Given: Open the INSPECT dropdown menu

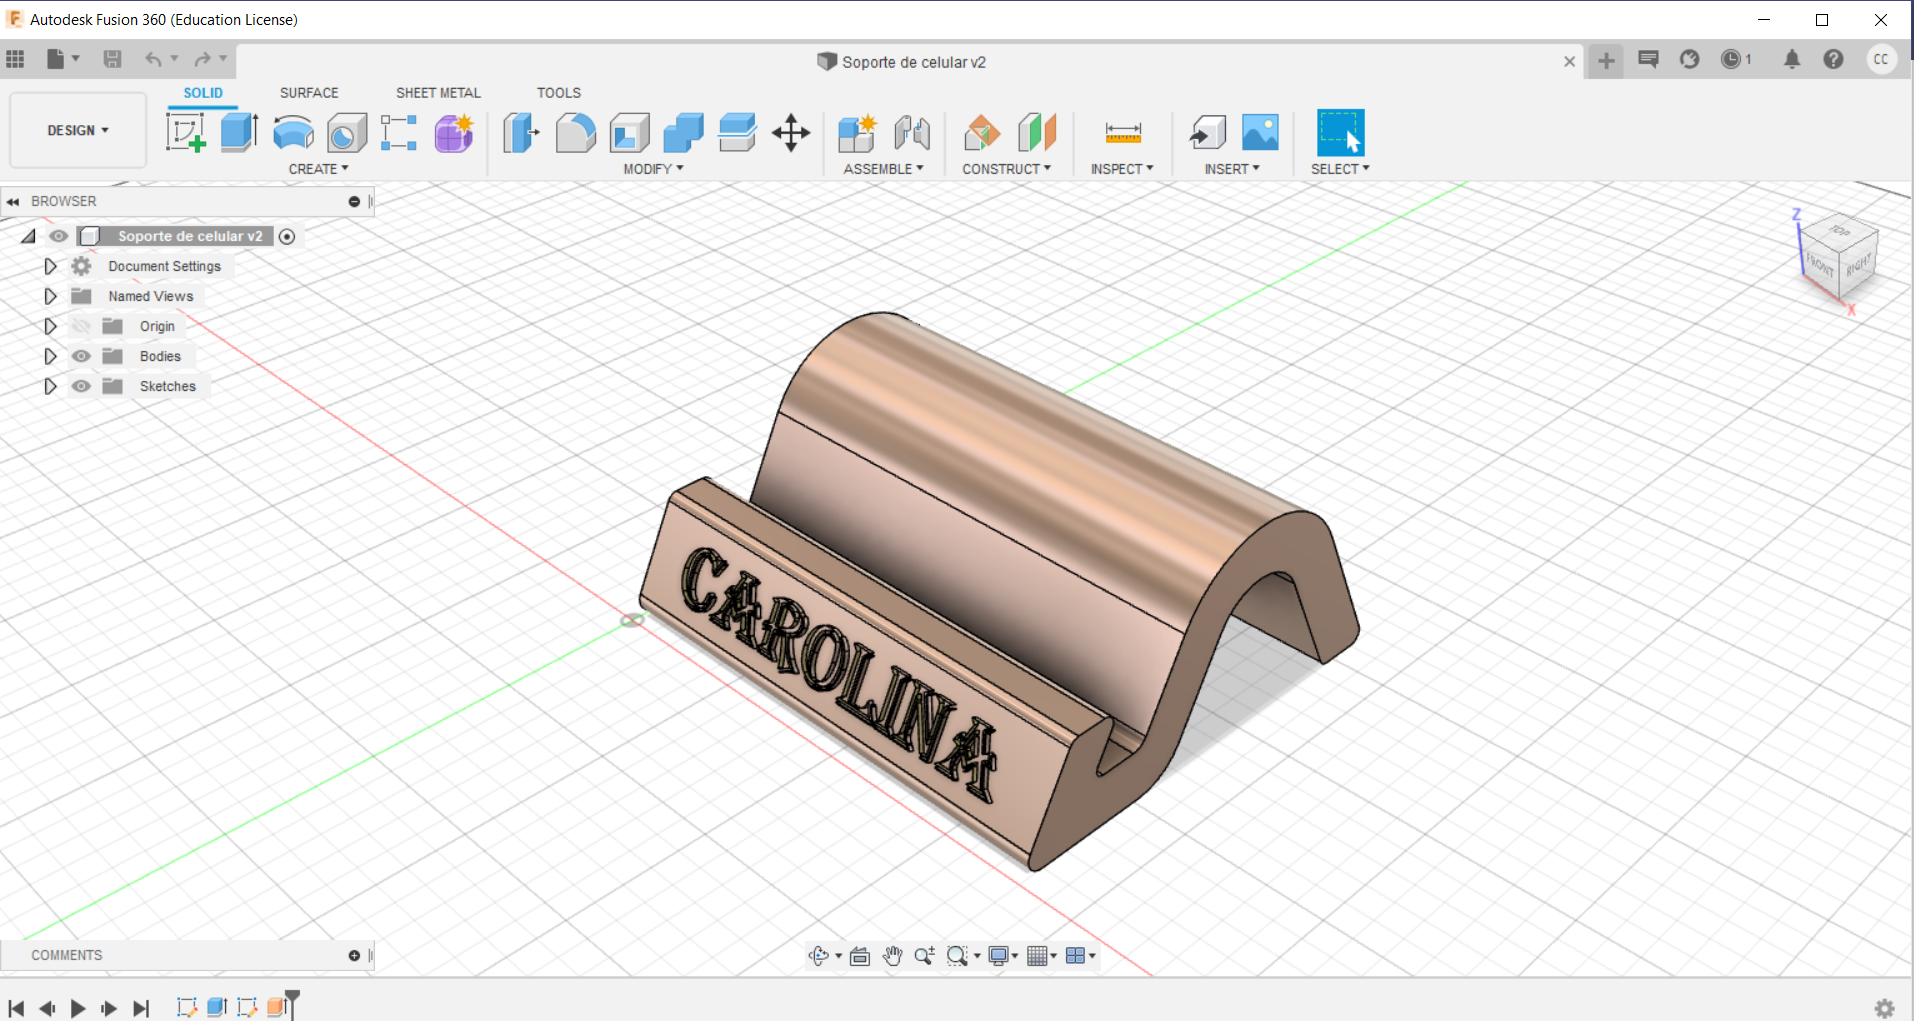Looking at the screenshot, I should coord(1122,169).
